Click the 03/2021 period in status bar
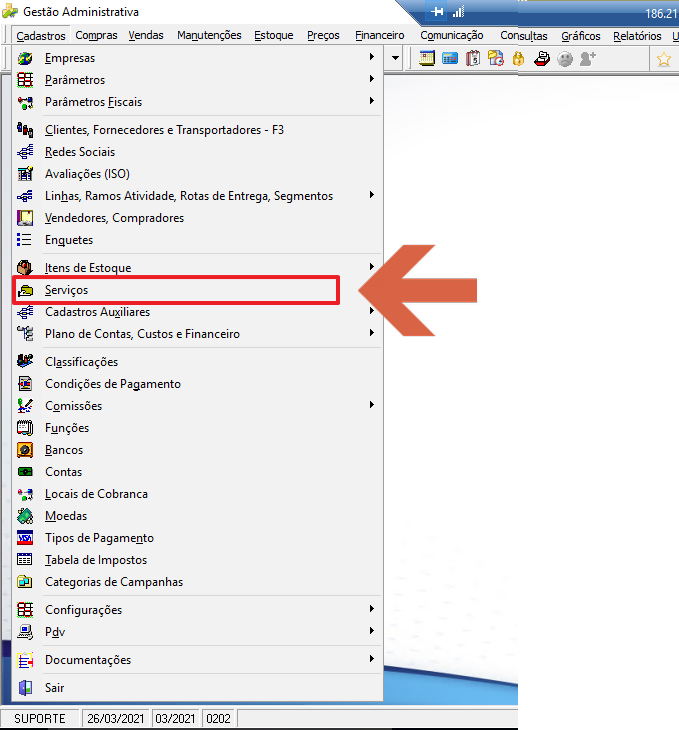 pos(175,719)
